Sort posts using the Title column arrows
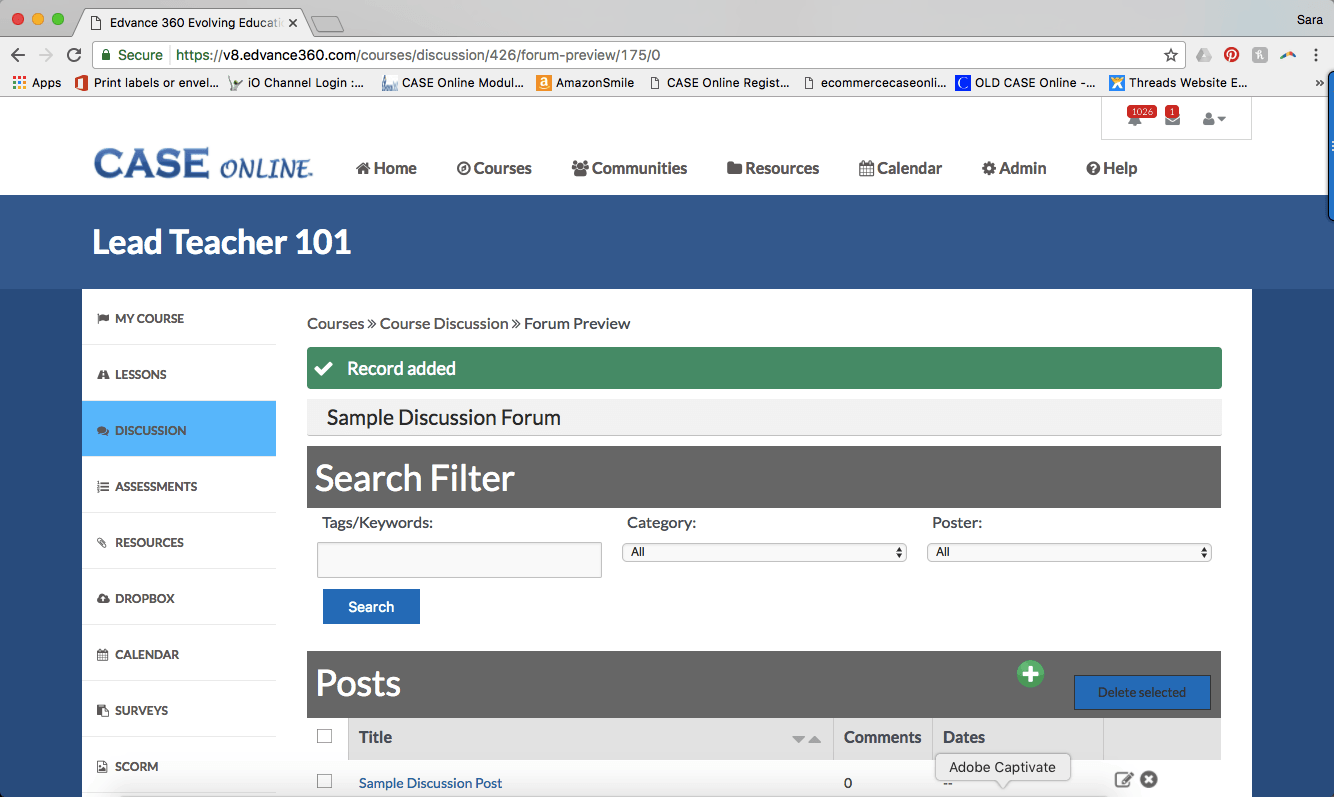This screenshot has width=1334, height=797. (x=806, y=739)
